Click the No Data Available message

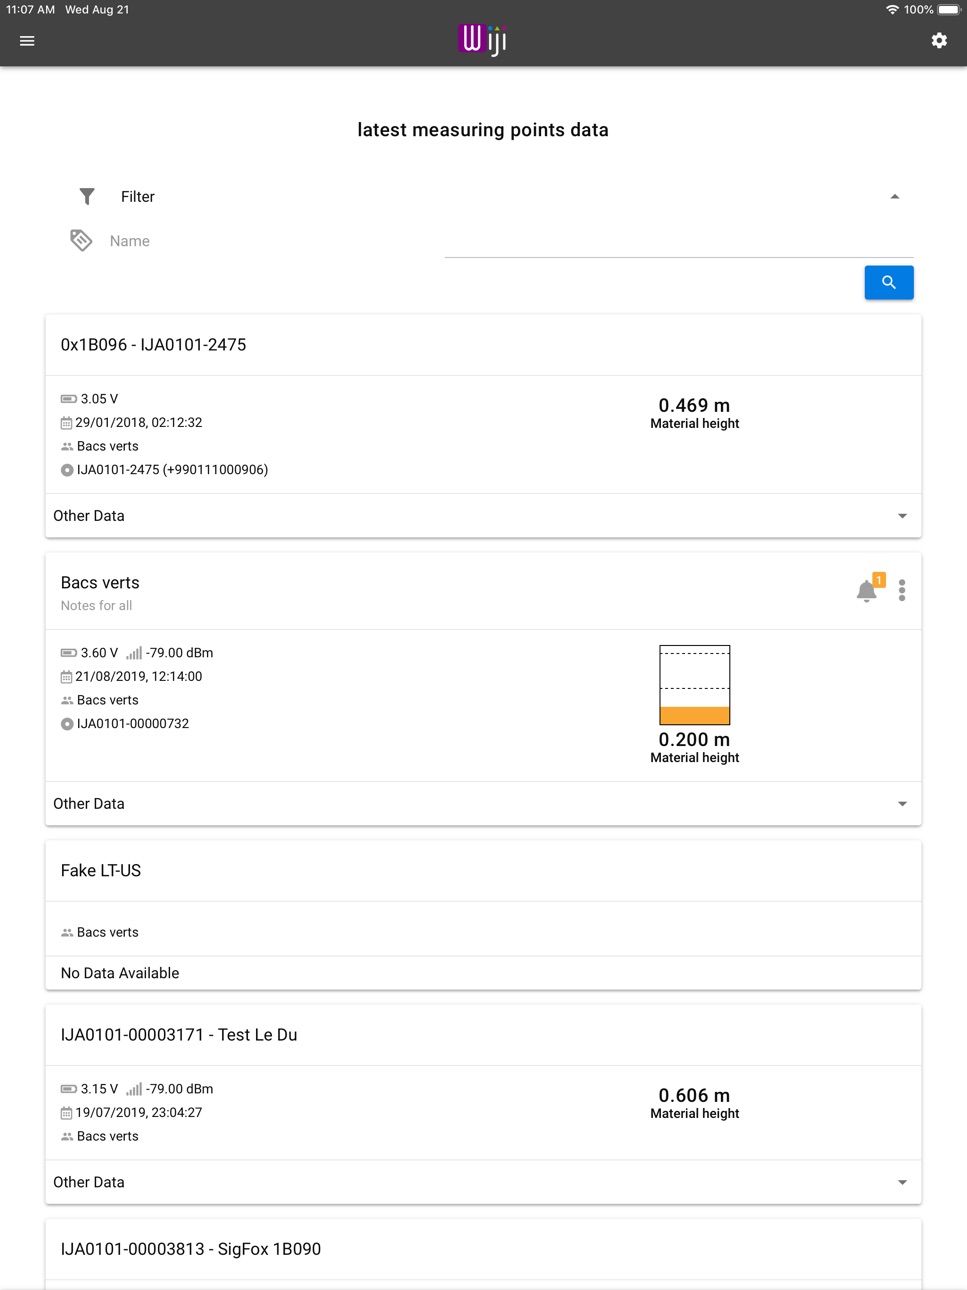coord(120,973)
